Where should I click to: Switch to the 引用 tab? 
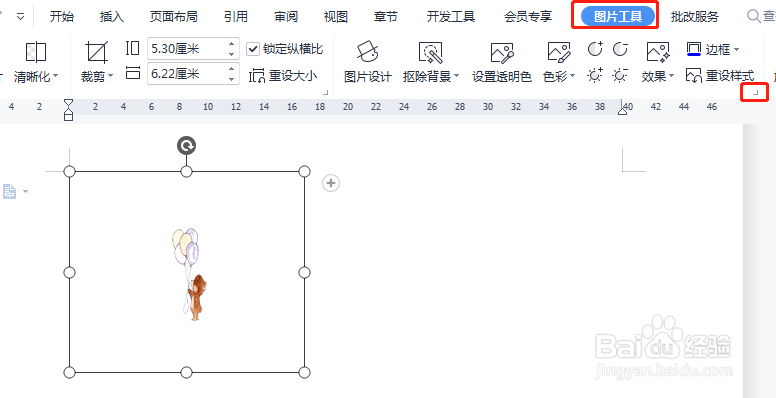click(236, 17)
